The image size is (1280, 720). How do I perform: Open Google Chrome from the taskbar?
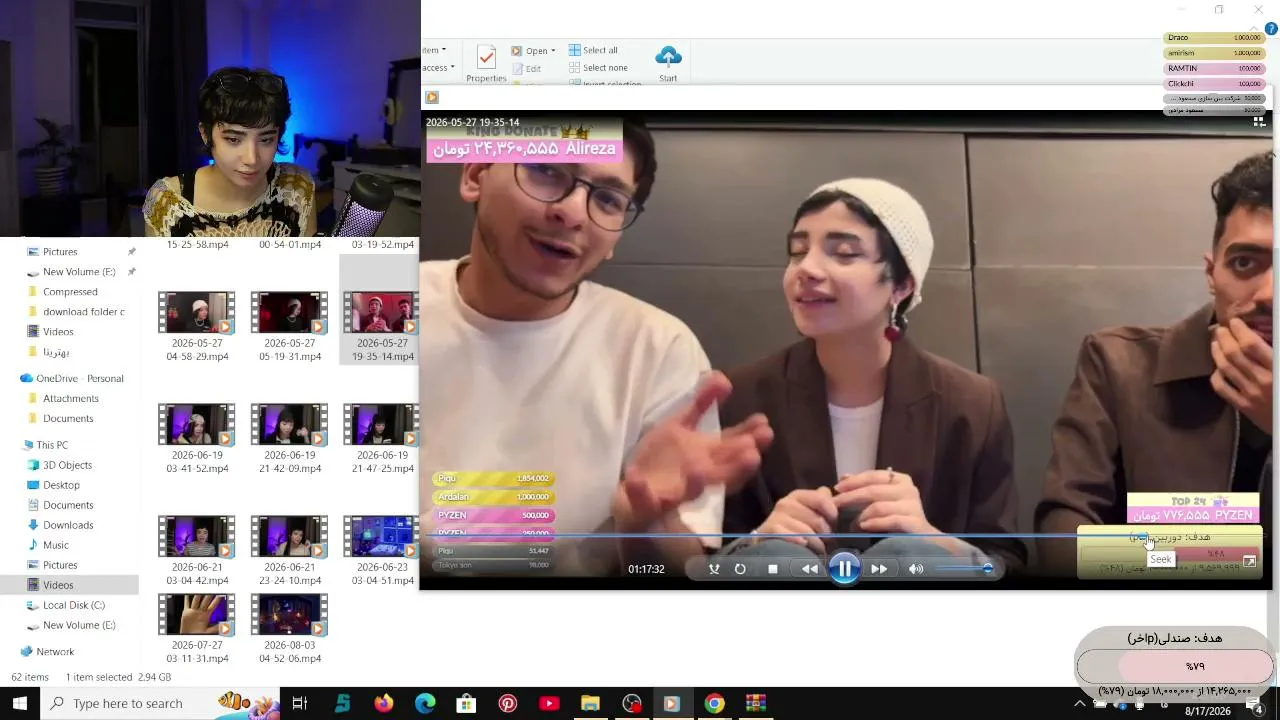point(714,704)
